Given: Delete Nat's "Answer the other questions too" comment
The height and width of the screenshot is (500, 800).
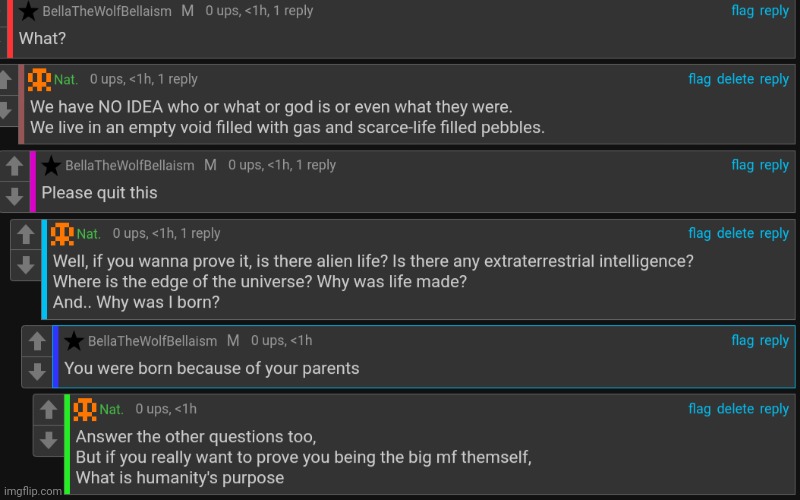Looking at the screenshot, I should coord(735,409).
